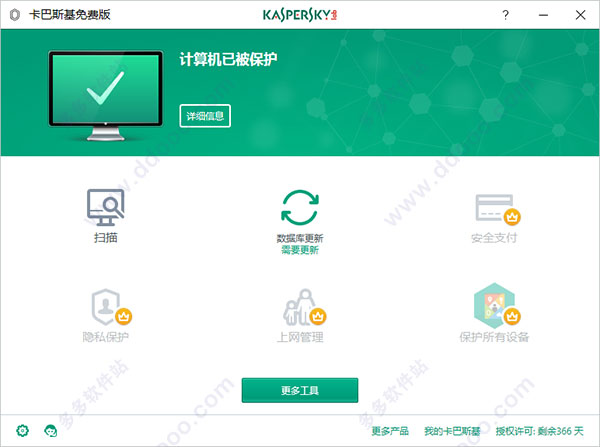Click the 详细信息 details button
Image resolution: width=600 pixels, height=447 pixels.
205,116
